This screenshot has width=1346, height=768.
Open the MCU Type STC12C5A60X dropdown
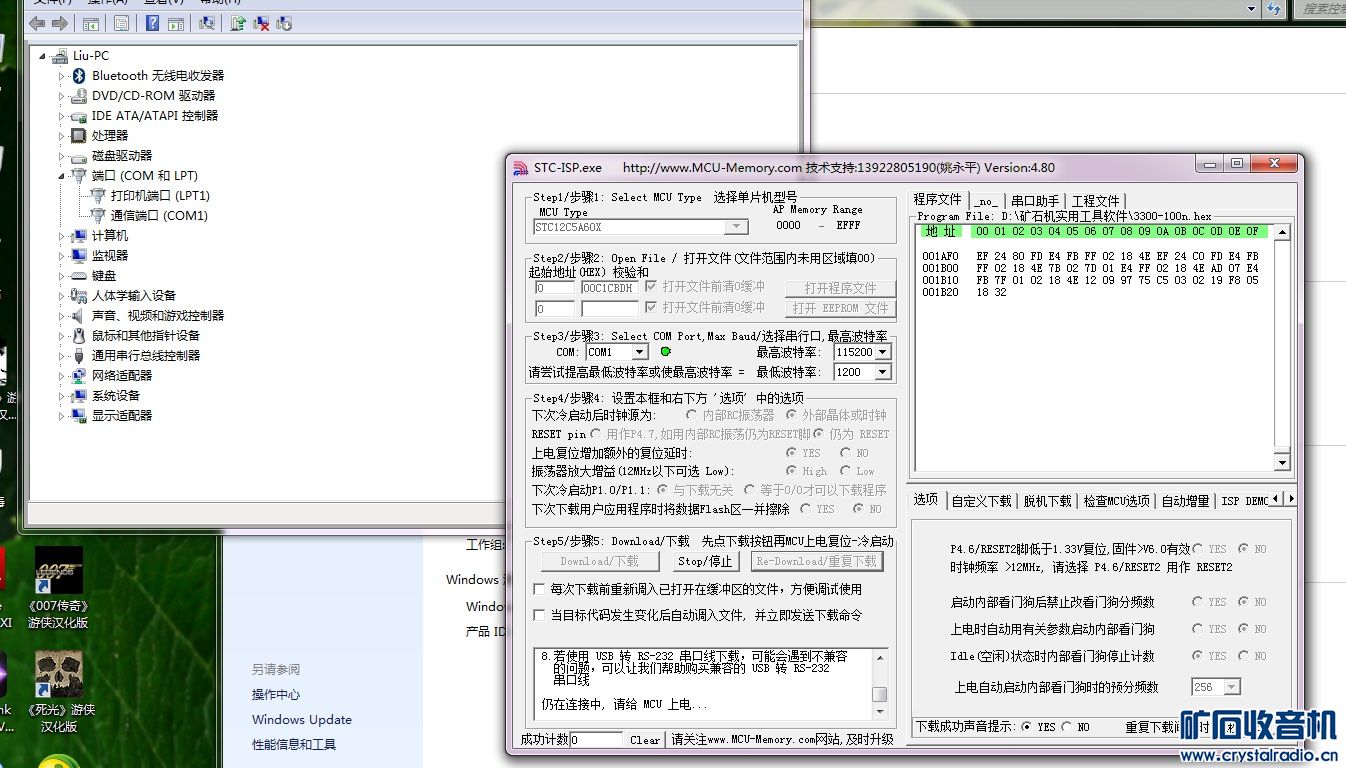click(738, 227)
